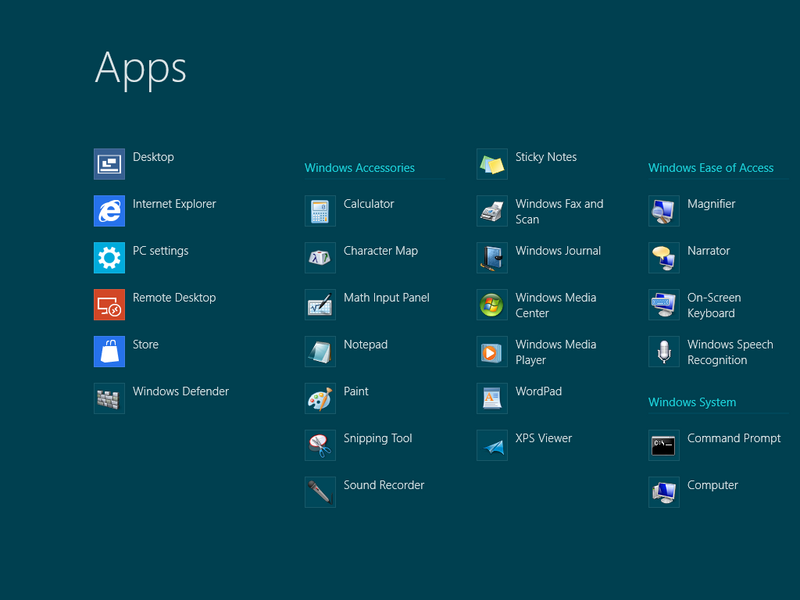Click the Sound Recorder microphone icon
800x600 pixels.
coord(320,493)
